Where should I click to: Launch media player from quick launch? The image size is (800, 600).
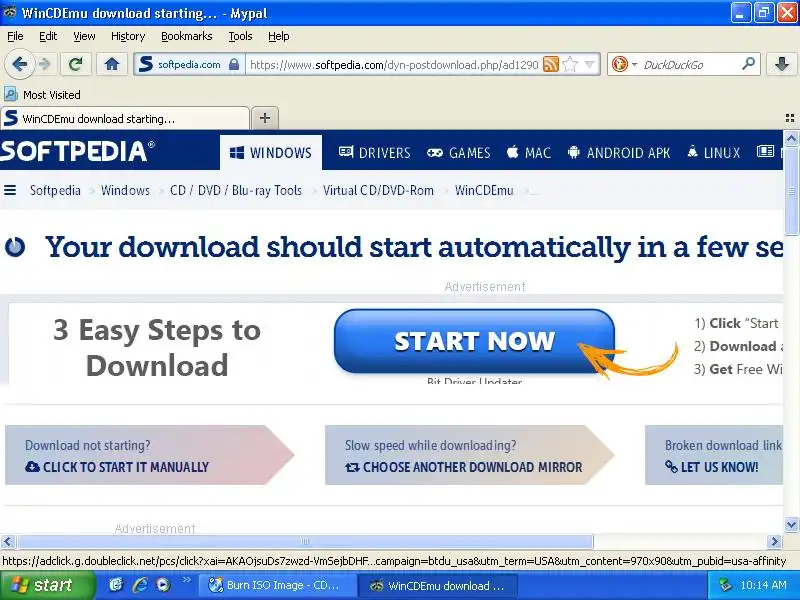163,585
